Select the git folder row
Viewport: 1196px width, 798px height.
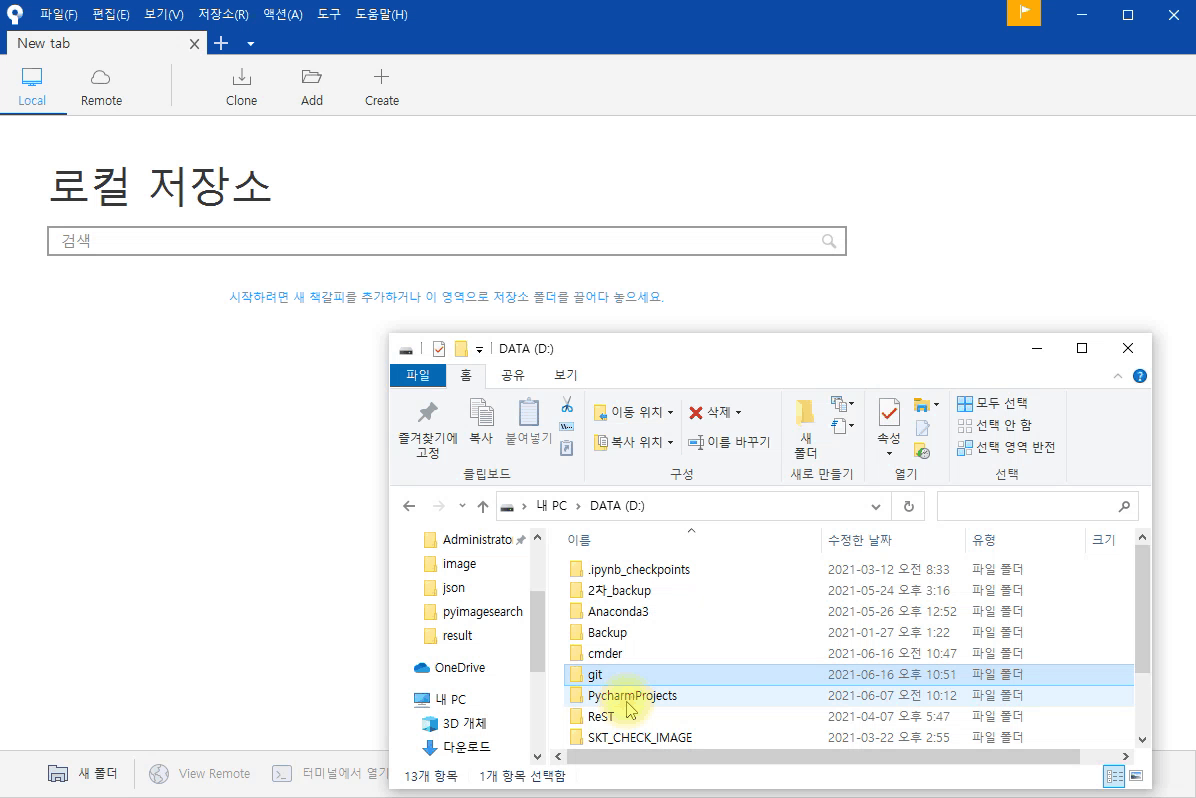849,674
